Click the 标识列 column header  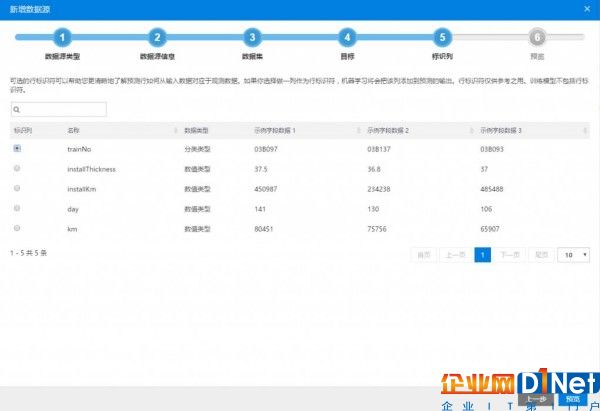tap(23, 130)
